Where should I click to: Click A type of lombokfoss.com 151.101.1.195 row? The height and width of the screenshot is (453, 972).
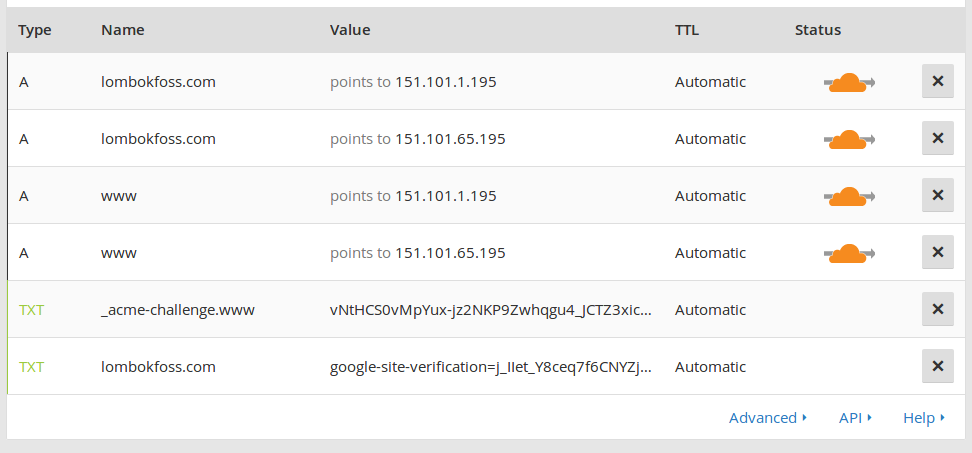24,82
